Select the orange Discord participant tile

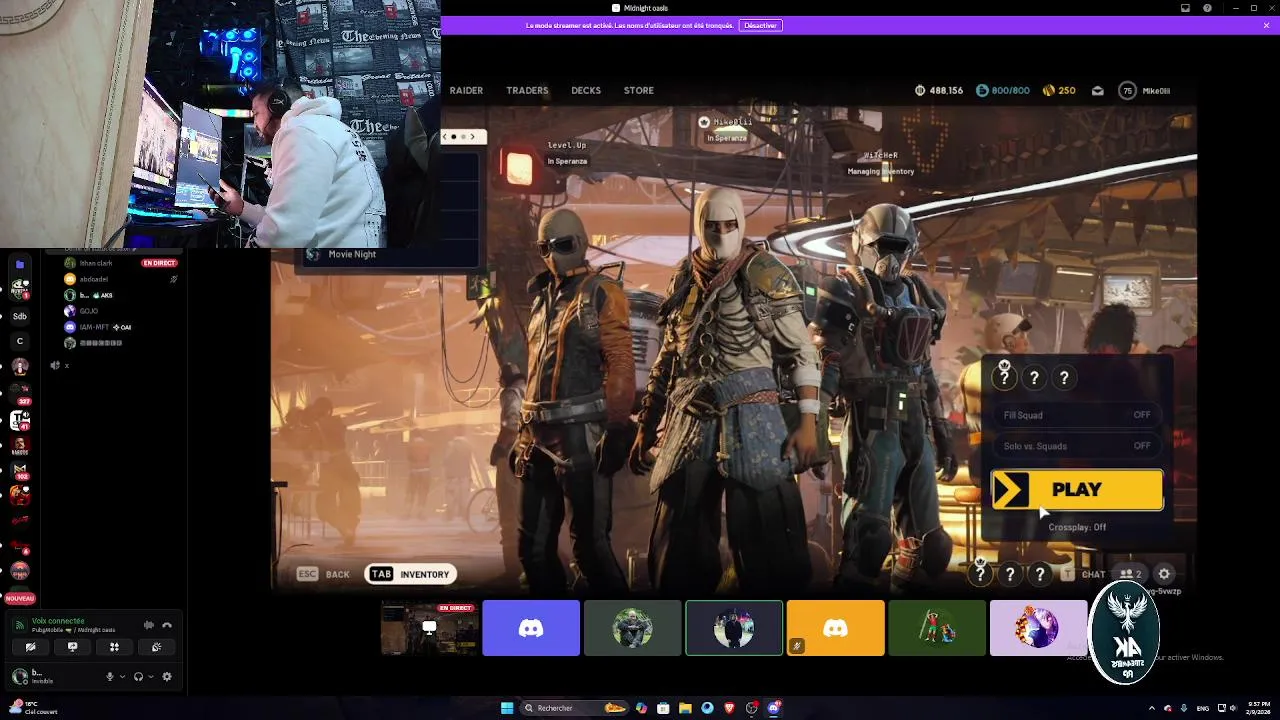835,628
